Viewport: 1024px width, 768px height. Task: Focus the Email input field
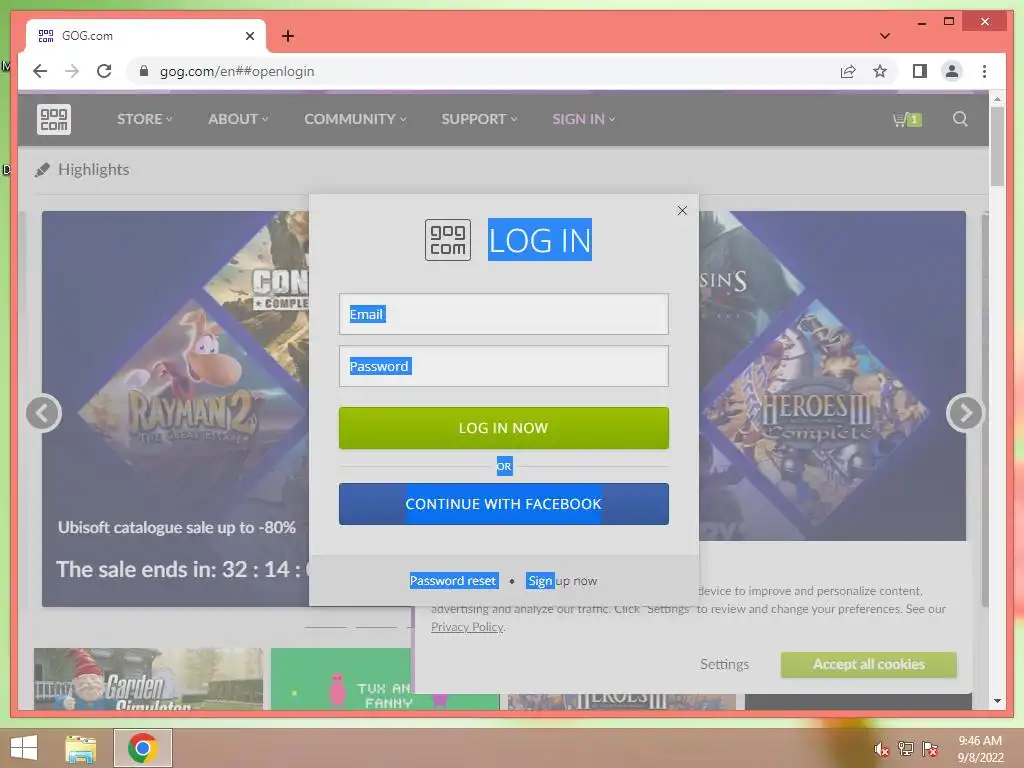pyautogui.click(x=504, y=314)
